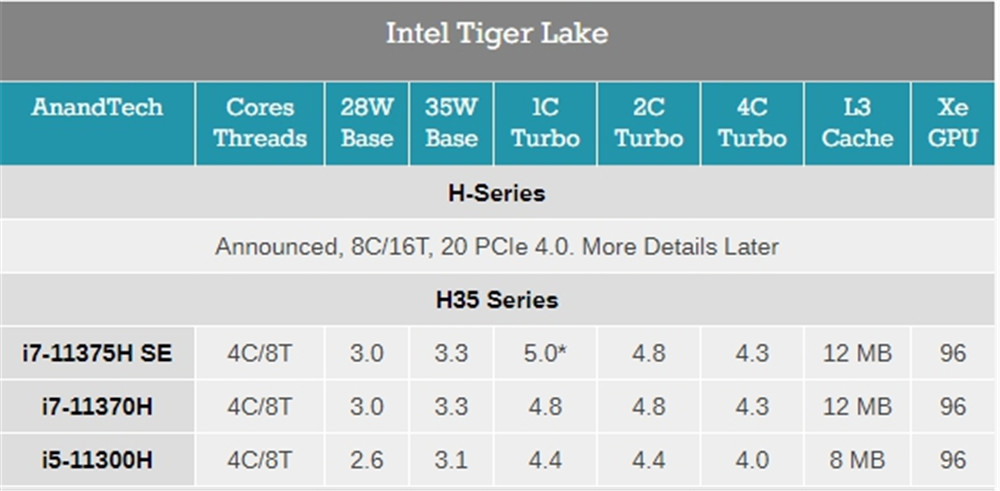
Task: Click the L3 Cache column header
Action: click(857, 124)
